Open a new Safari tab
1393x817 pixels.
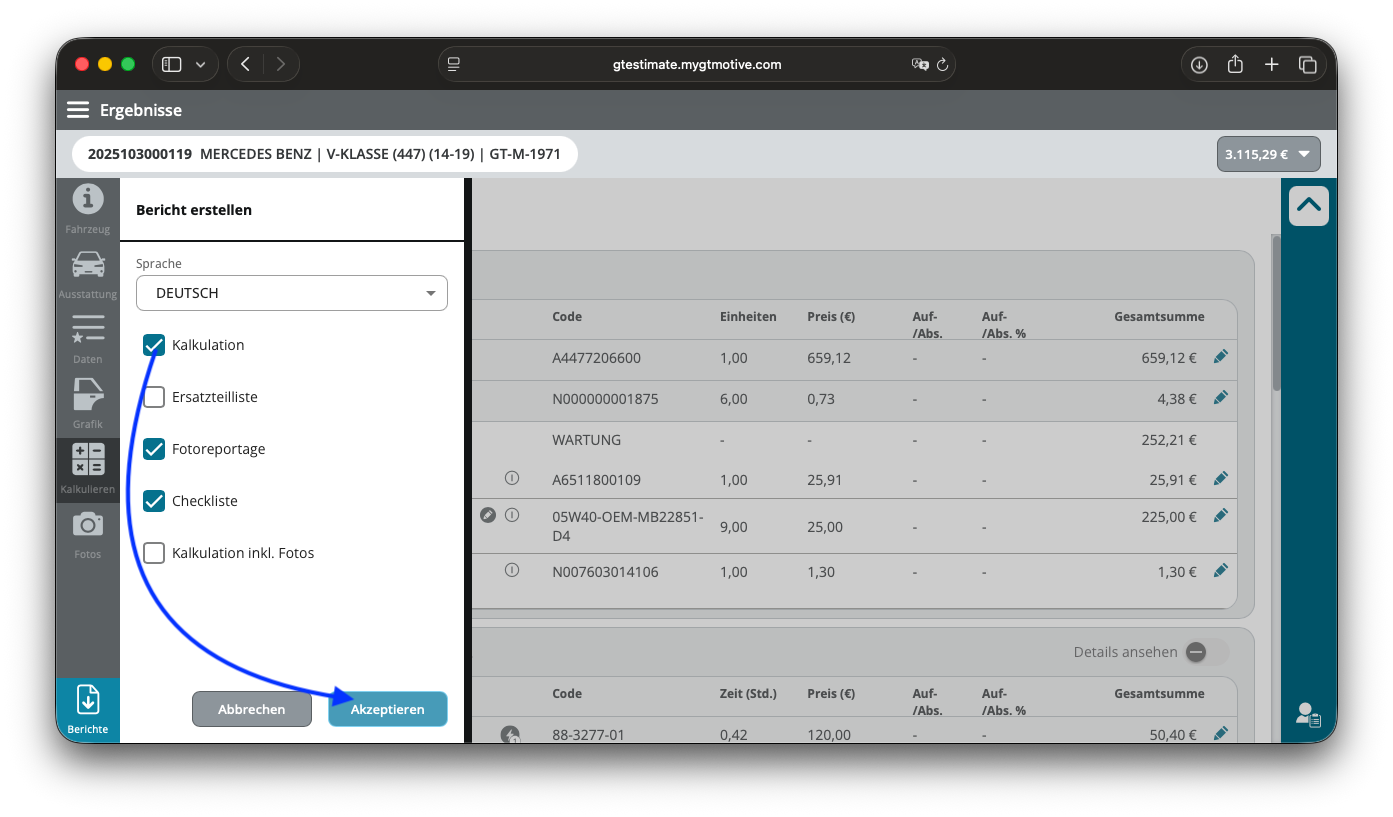(1271, 64)
